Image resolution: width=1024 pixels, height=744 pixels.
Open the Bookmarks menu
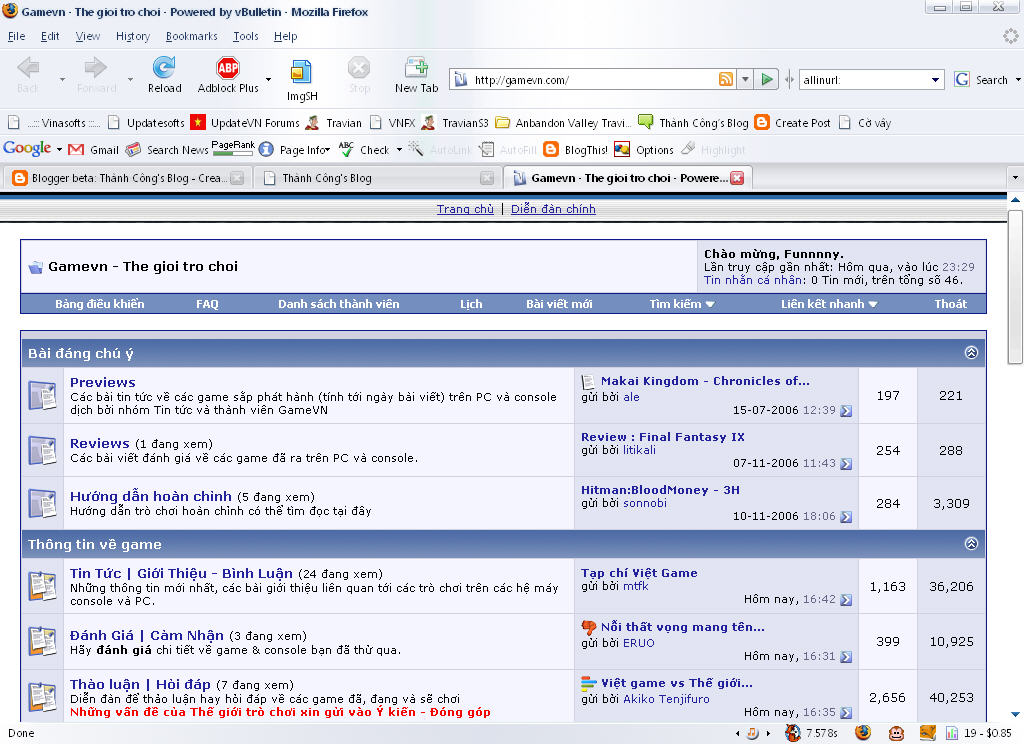coord(190,36)
